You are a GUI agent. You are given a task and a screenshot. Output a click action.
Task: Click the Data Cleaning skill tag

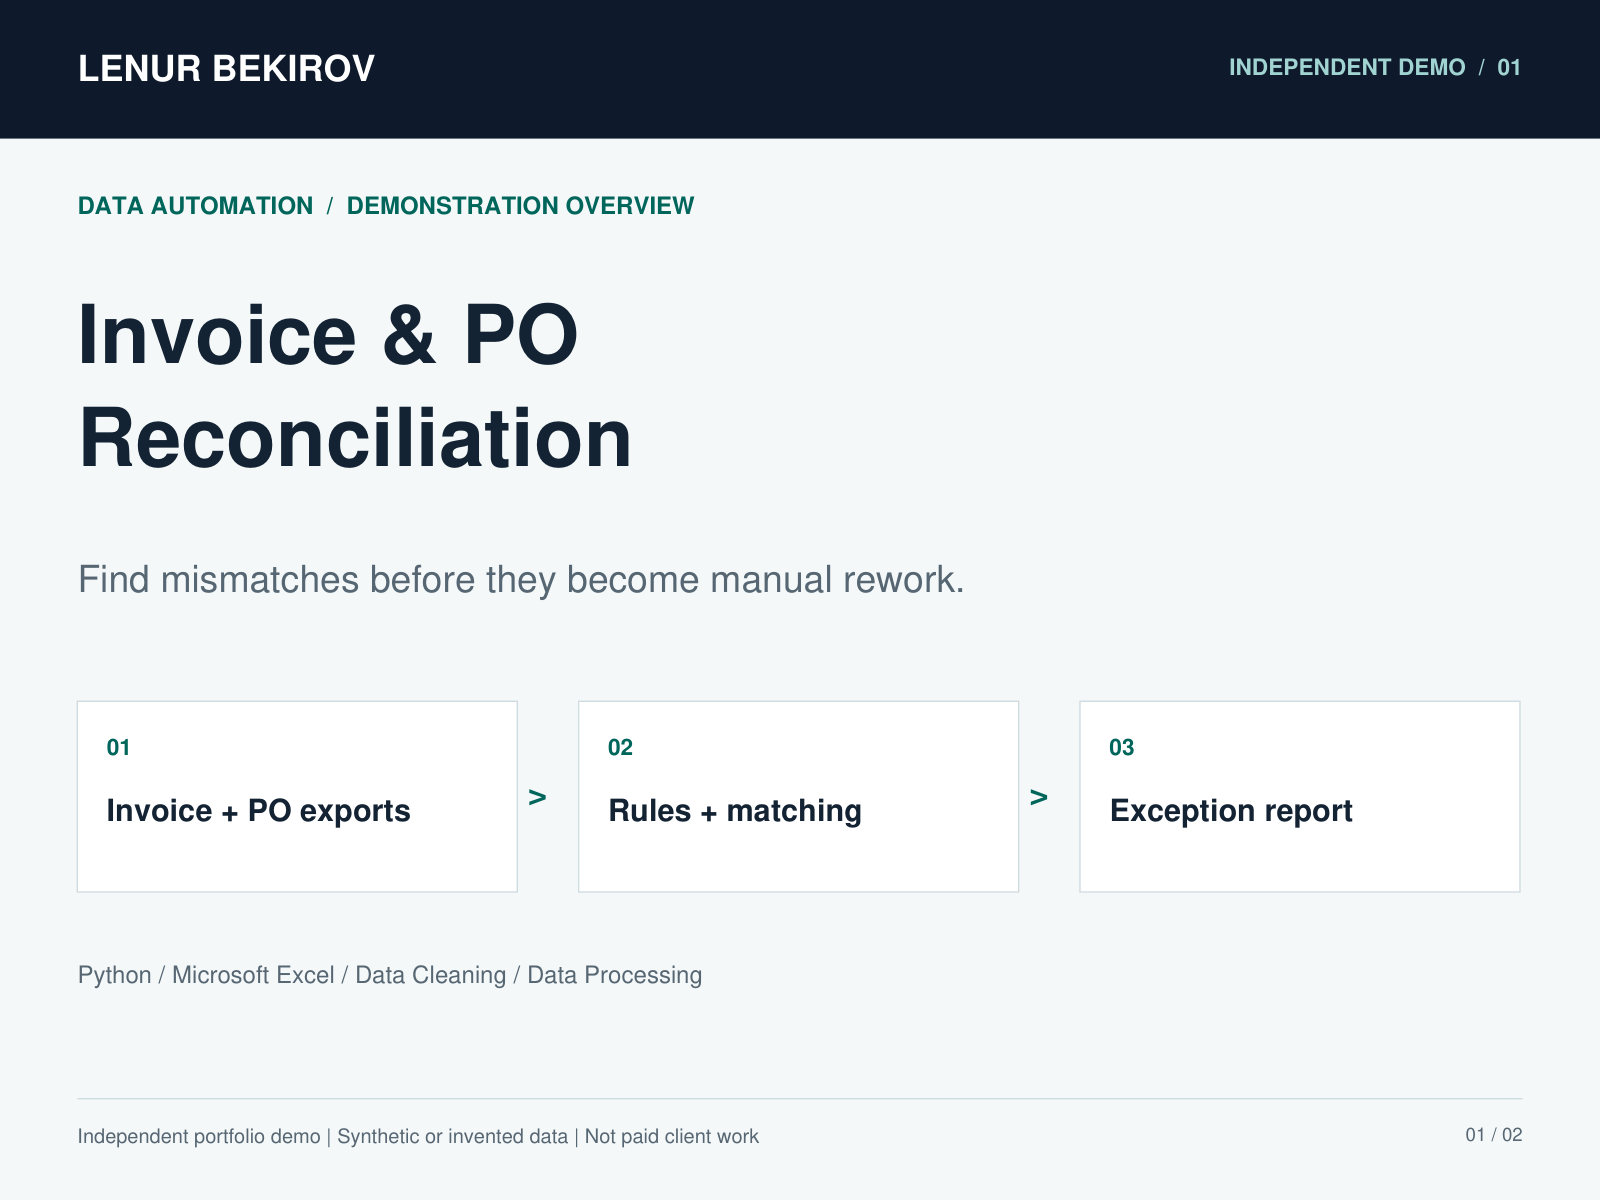coord(431,975)
